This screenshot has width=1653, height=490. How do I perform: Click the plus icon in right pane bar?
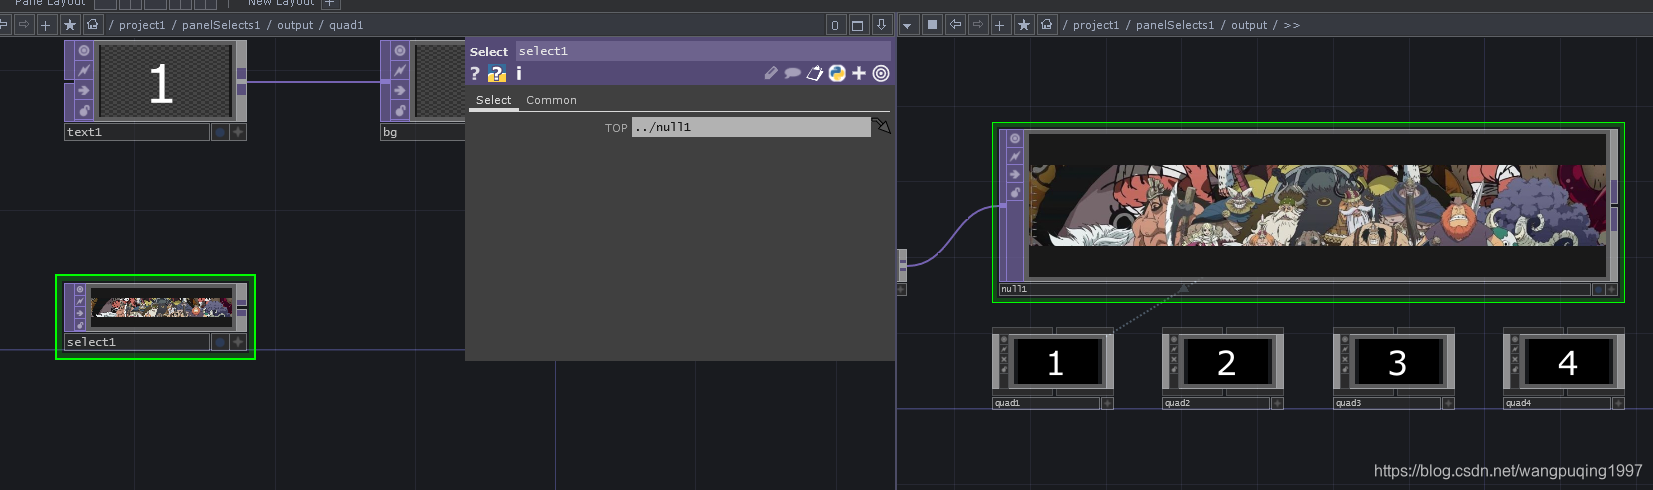[x=999, y=25]
